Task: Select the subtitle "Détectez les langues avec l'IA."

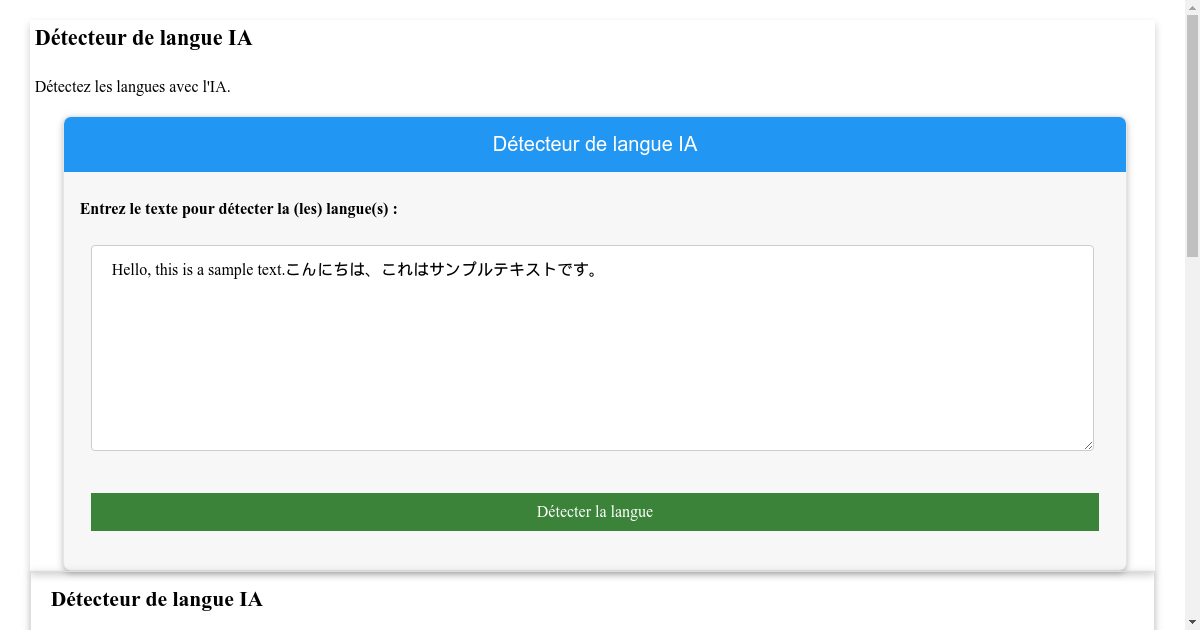Action: click(132, 86)
